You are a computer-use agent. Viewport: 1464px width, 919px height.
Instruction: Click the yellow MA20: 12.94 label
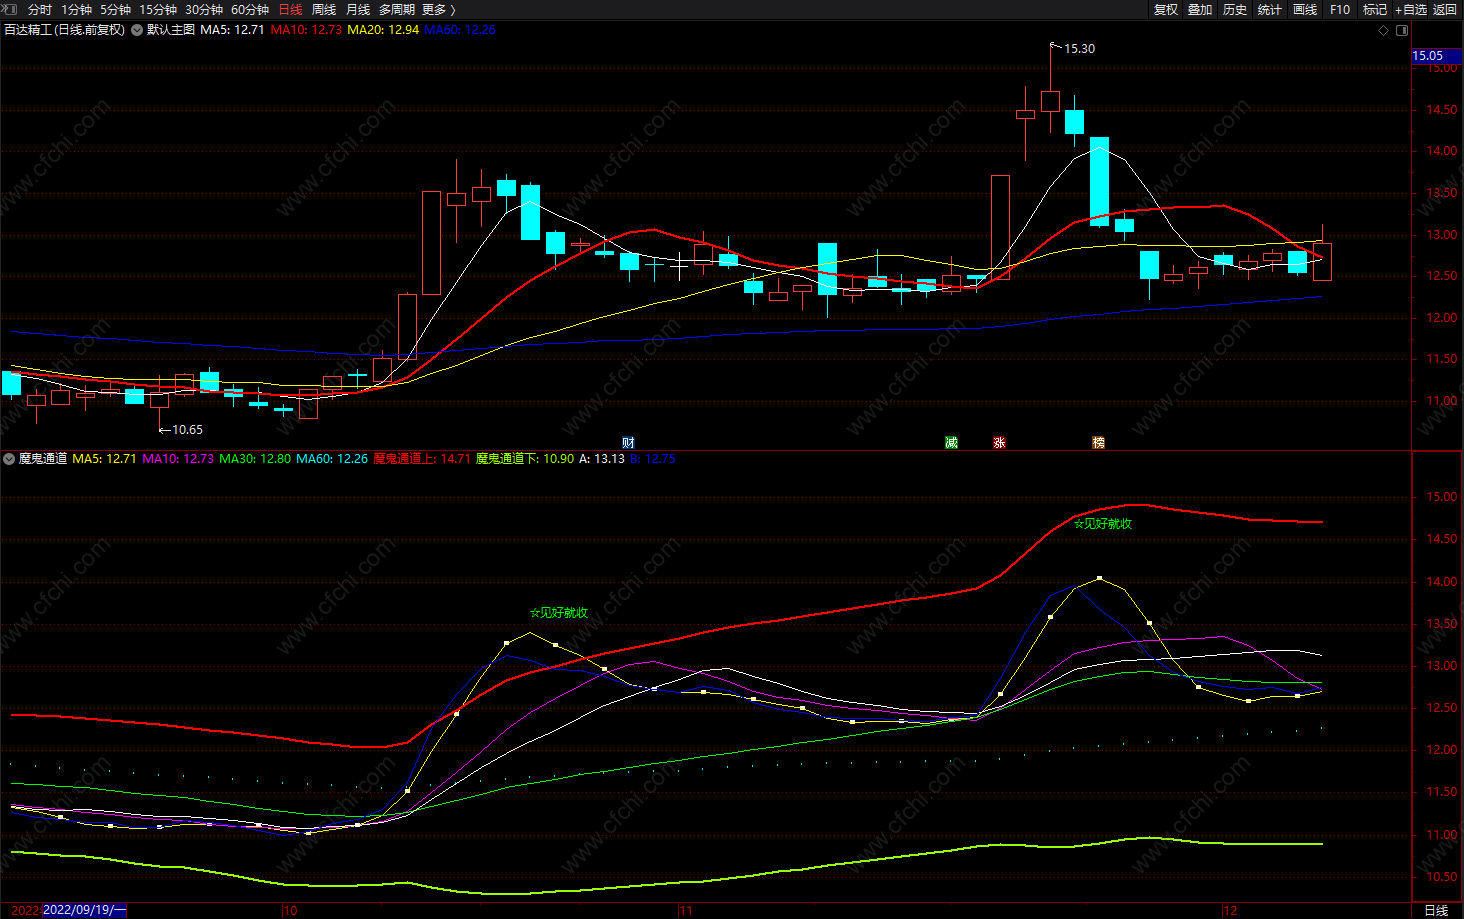(x=383, y=30)
